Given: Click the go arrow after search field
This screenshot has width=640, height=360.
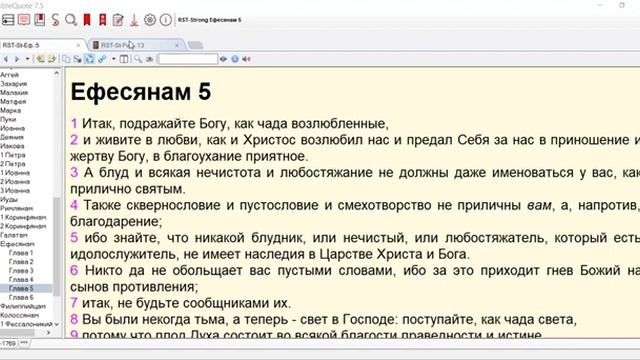Looking at the screenshot, I should [x=223, y=59].
